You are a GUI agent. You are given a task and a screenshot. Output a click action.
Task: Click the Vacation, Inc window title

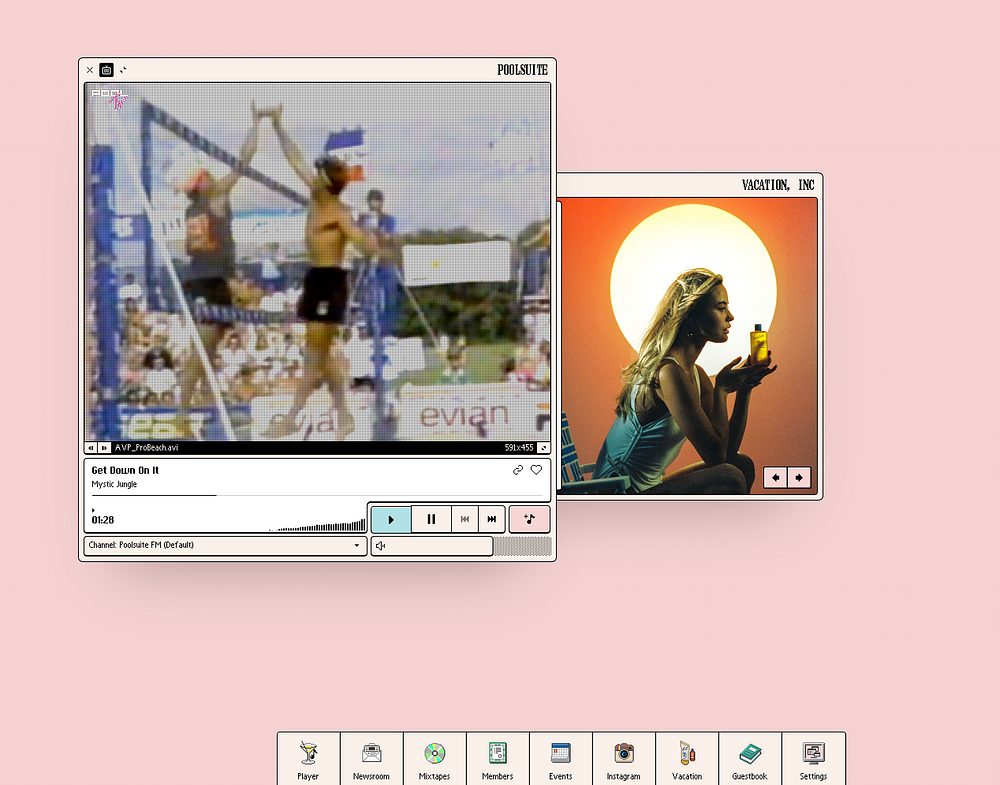pos(778,185)
